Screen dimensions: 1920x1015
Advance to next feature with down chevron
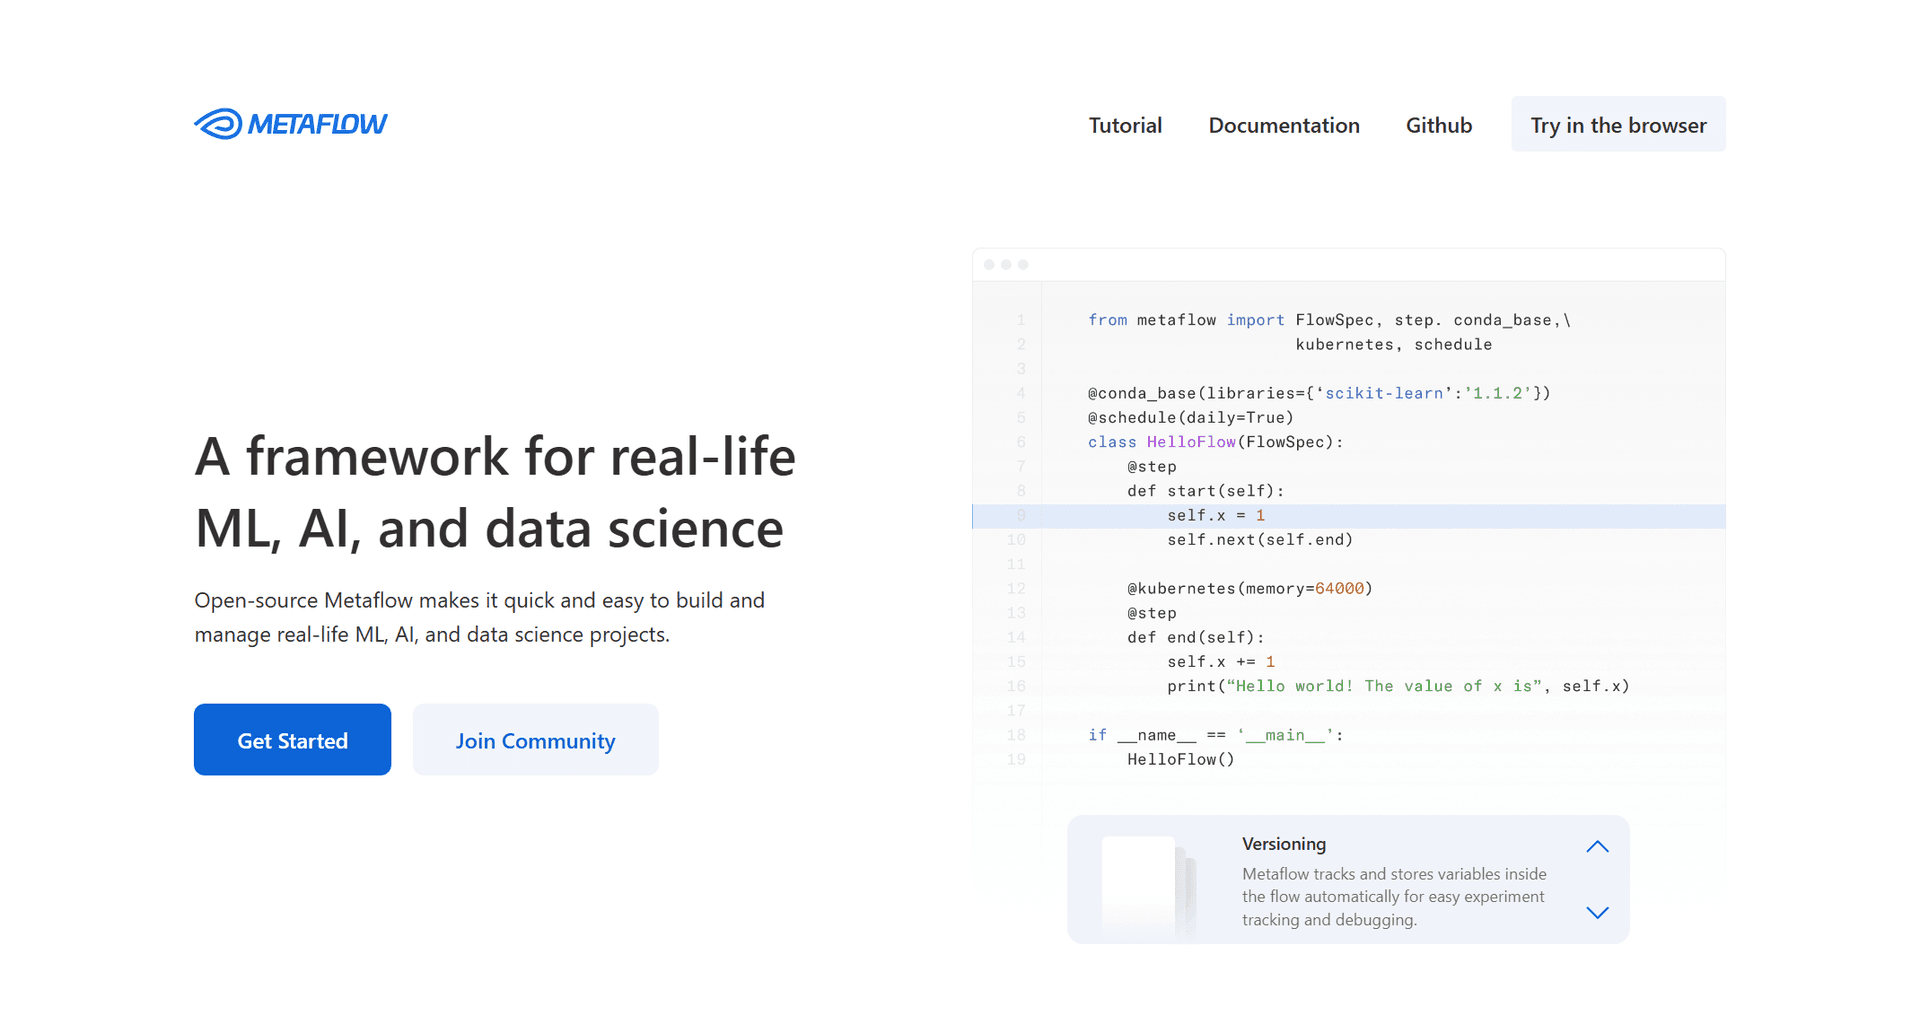[x=1597, y=912]
